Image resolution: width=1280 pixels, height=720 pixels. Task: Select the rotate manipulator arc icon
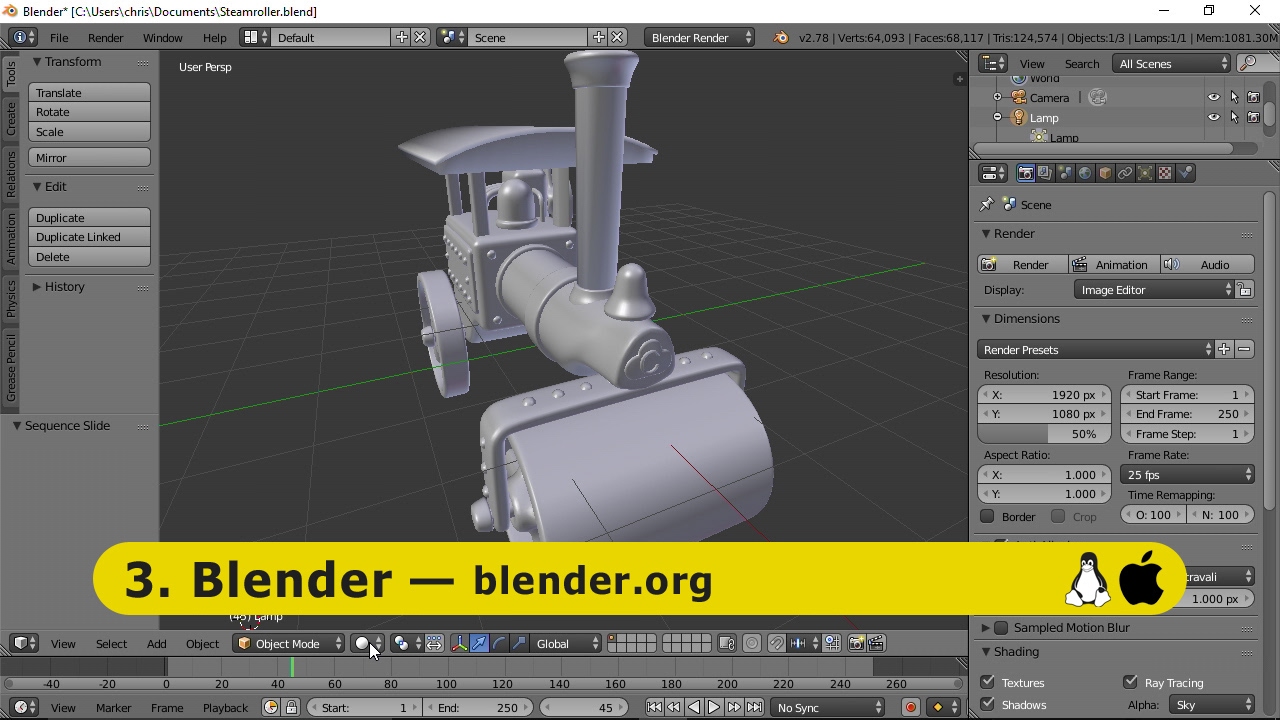499,643
